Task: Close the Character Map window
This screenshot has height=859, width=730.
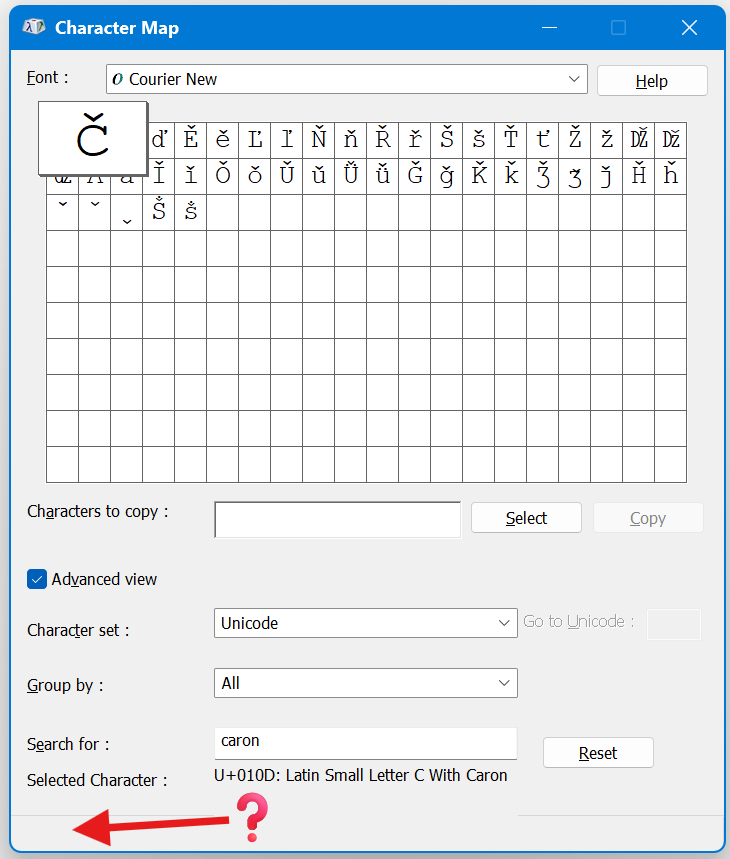Action: pyautogui.click(x=689, y=28)
